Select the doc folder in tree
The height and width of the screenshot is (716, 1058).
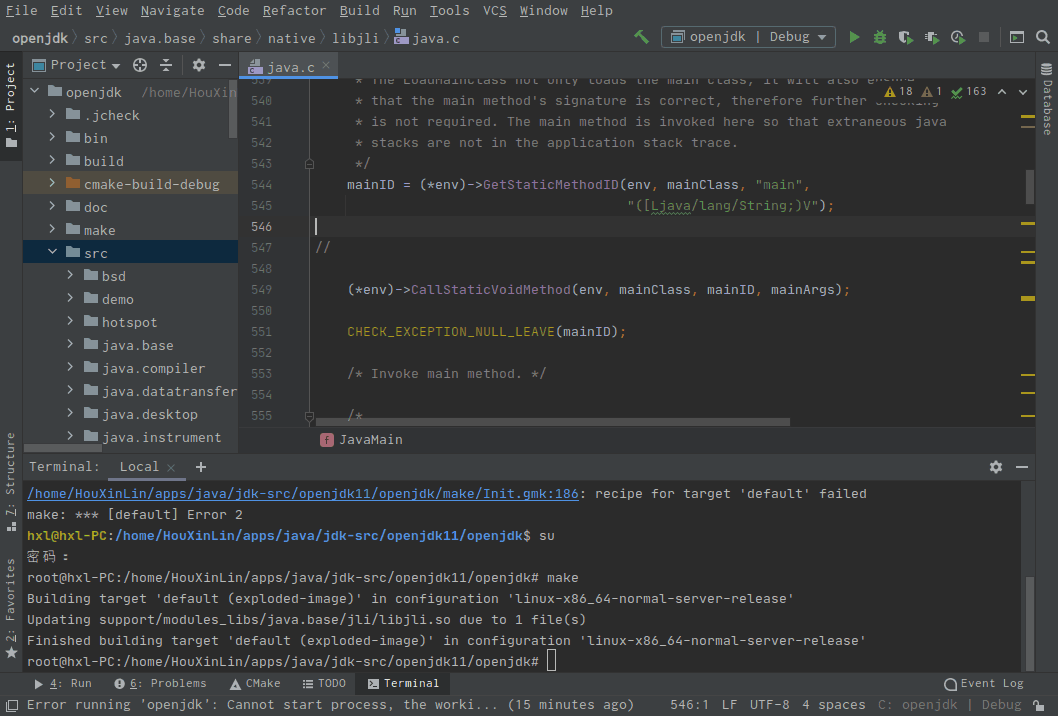pyautogui.click(x=95, y=207)
